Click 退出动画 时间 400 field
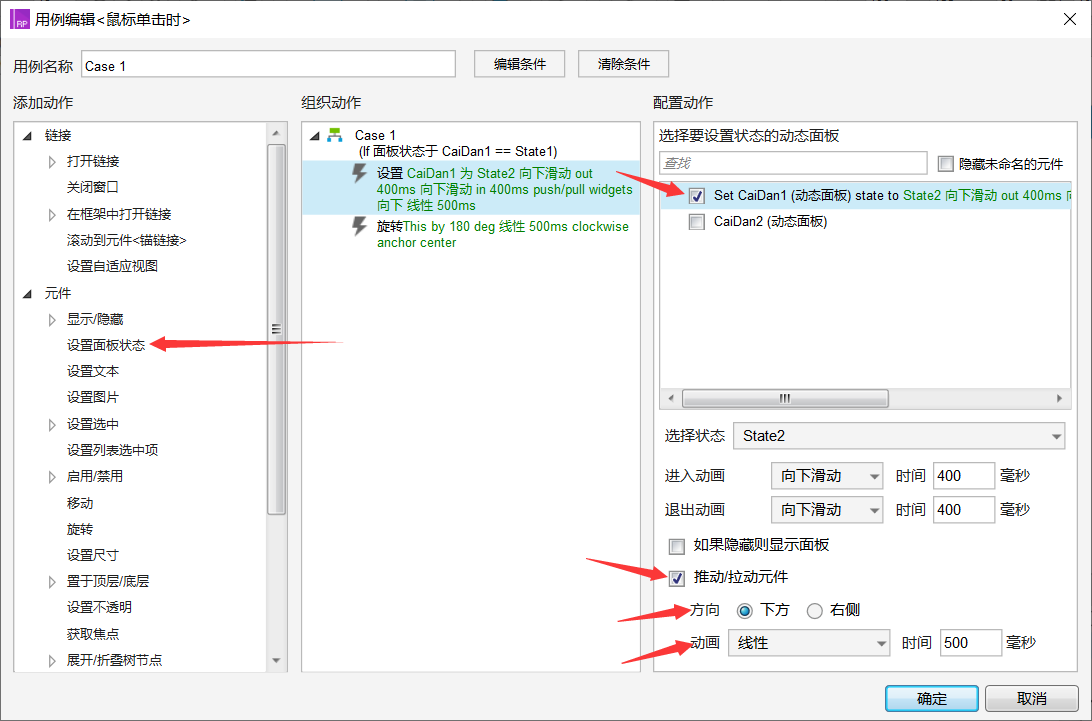This screenshot has width=1092, height=721. (x=964, y=510)
